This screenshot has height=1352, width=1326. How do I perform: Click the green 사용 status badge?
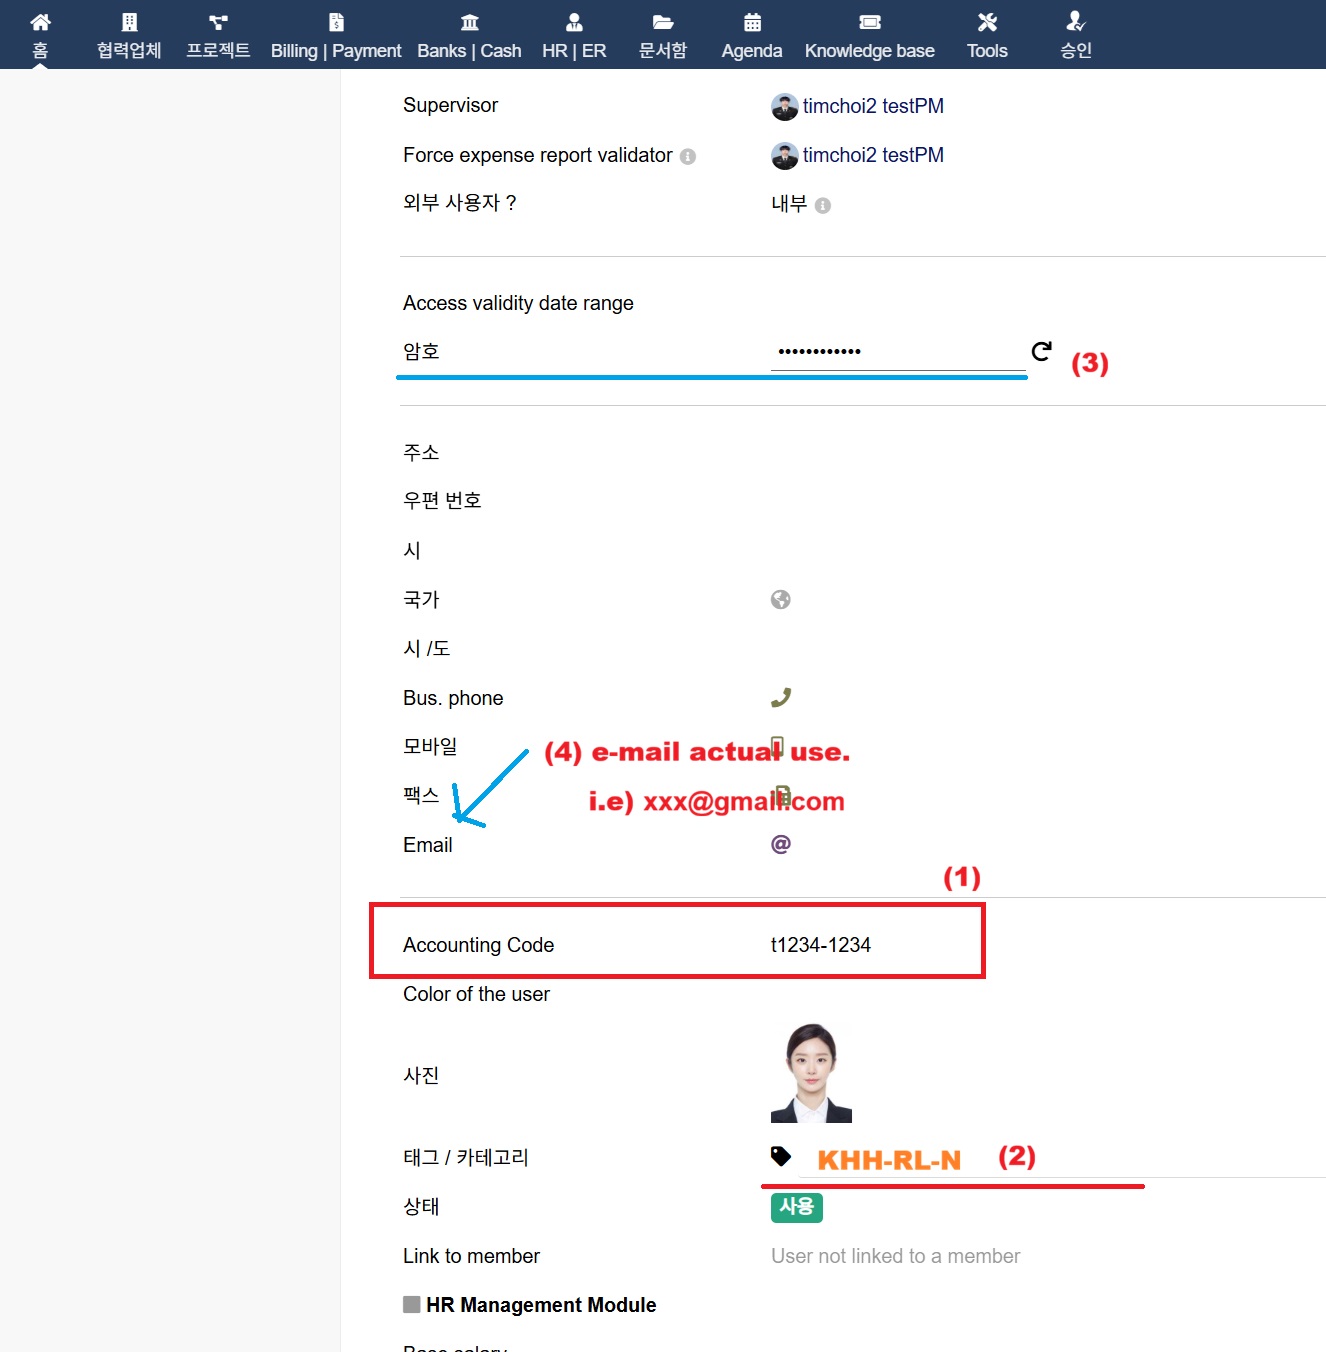point(796,1207)
